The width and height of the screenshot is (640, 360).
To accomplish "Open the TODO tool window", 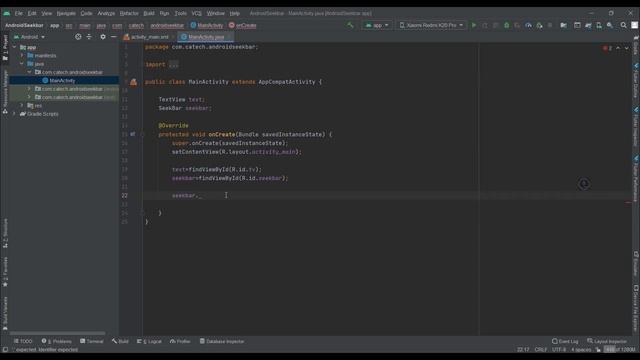I will pyautogui.click(x=23, y=341).
